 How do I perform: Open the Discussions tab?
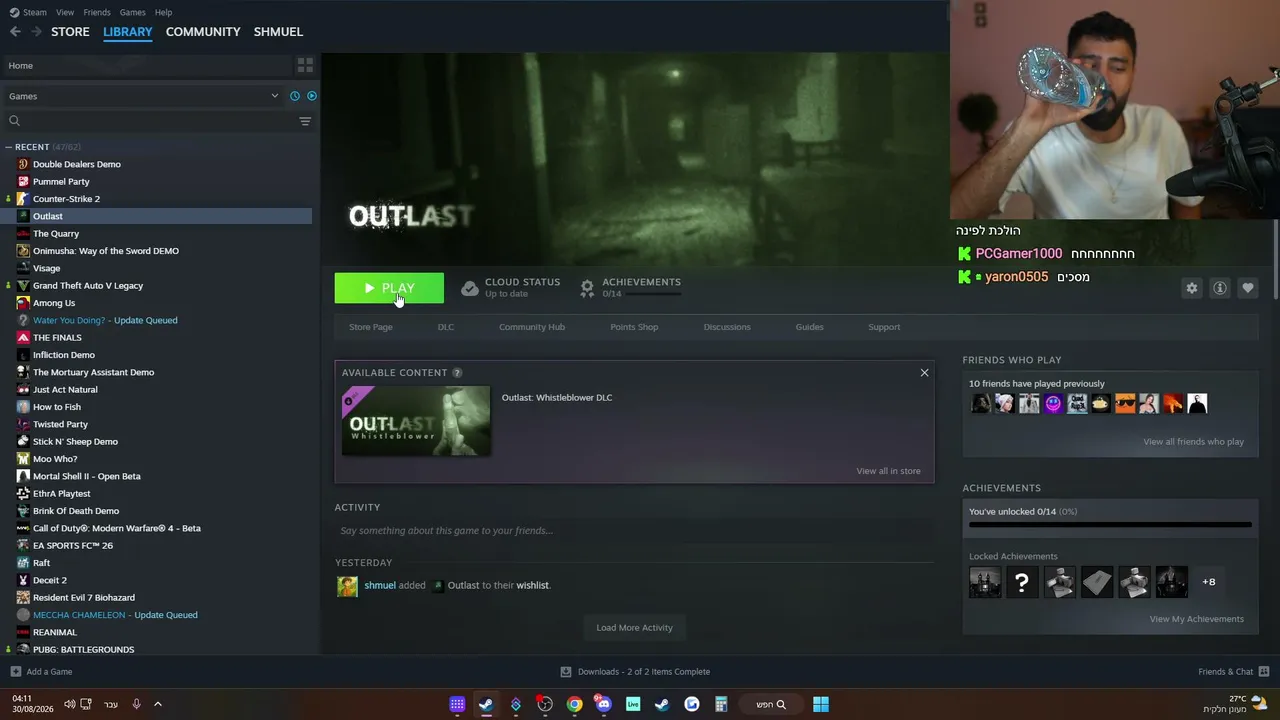(x=727, y=327)
